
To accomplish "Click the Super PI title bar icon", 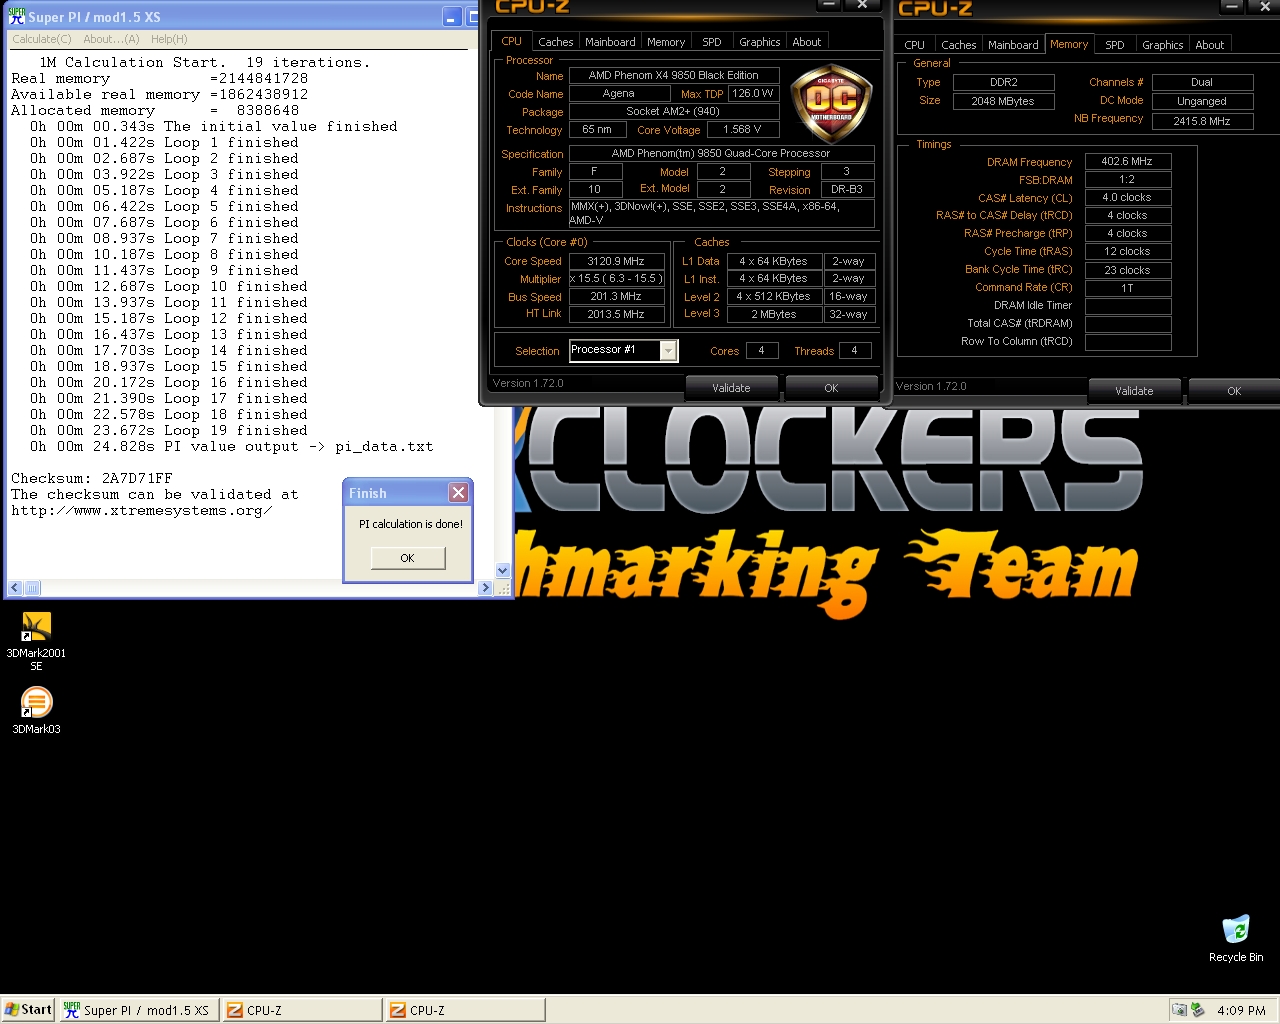I will [16, 16].
